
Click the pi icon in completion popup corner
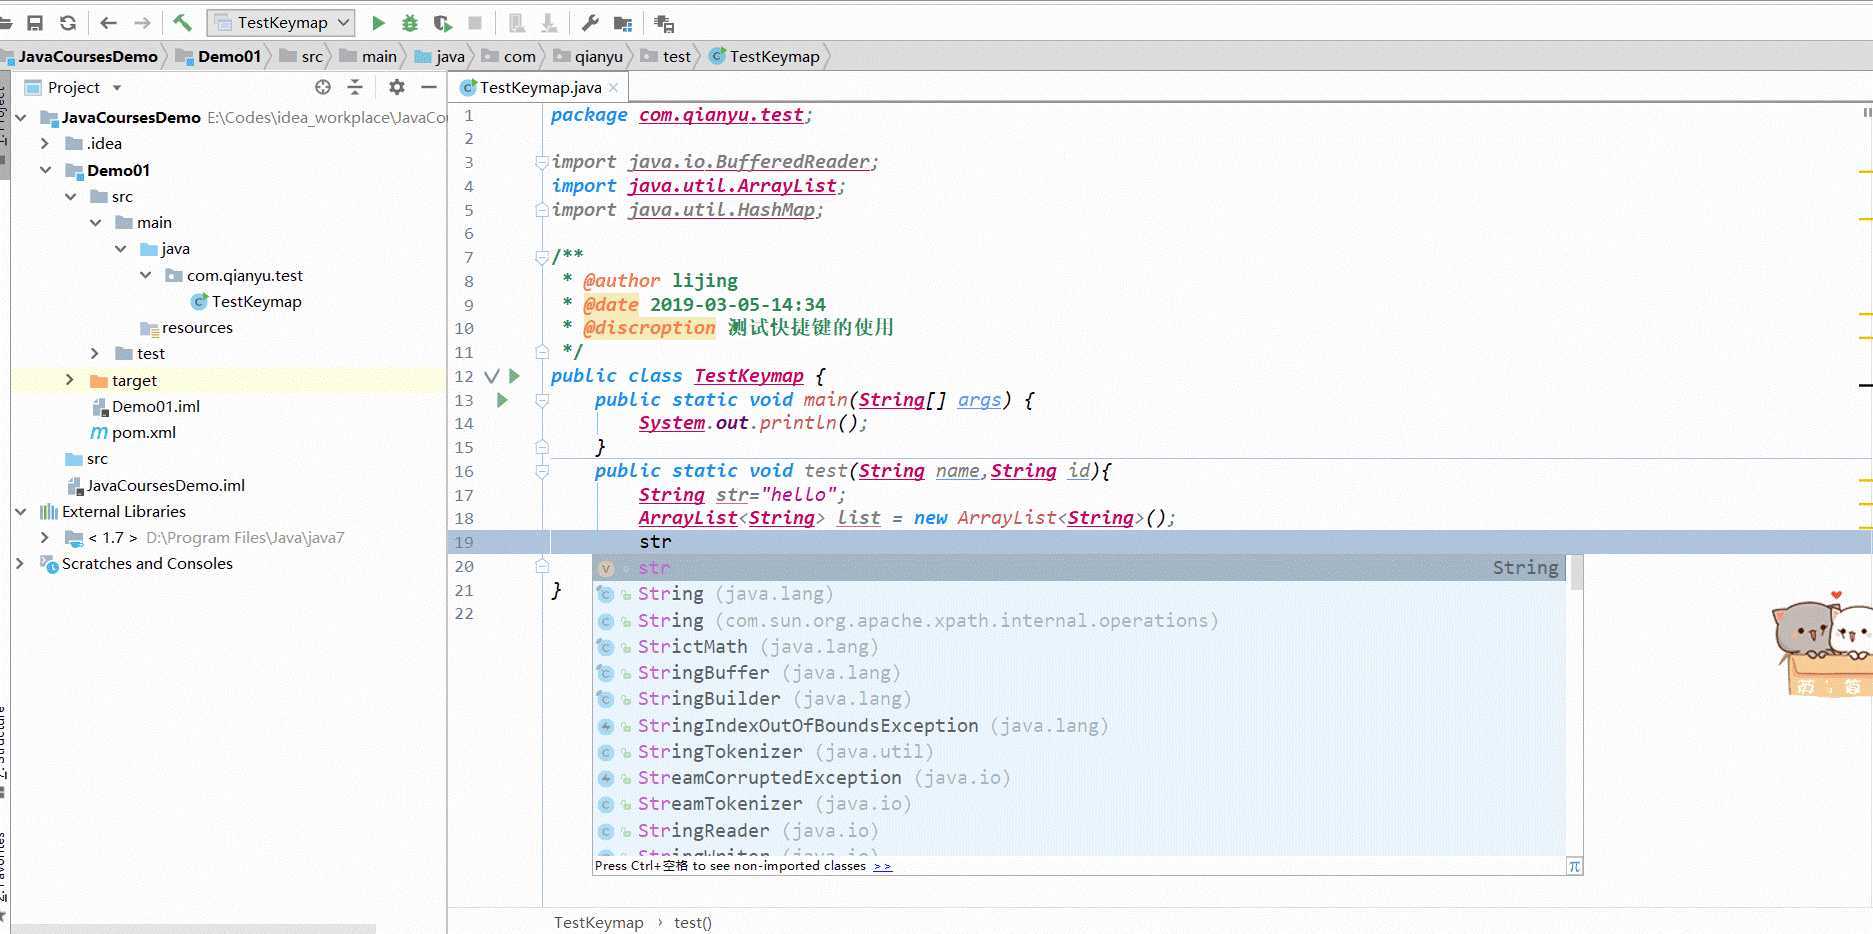pos(1574,866)
